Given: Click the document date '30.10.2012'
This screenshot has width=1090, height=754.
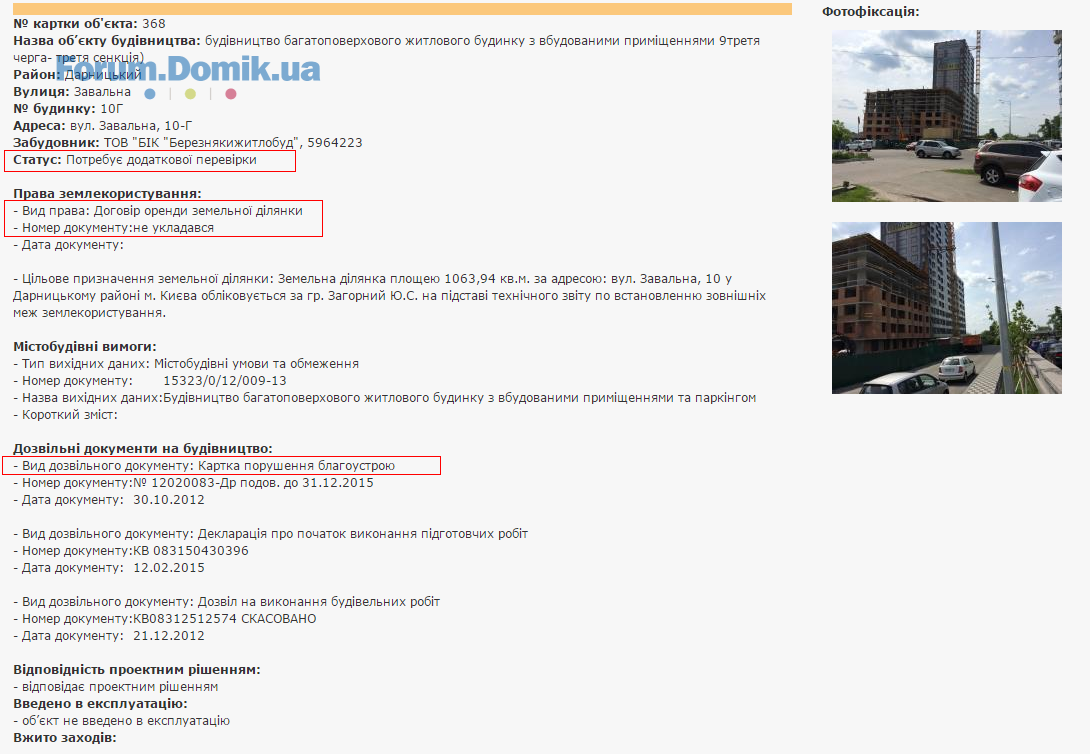Looking at the screenshot, I should (169, 500).
